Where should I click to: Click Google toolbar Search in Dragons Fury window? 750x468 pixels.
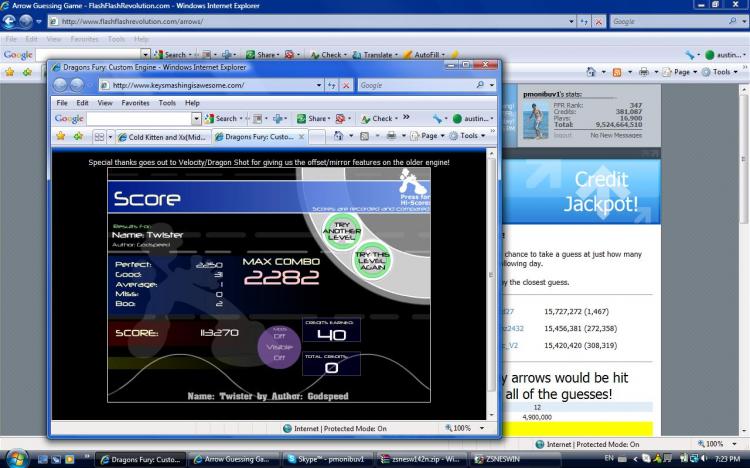click(221, 118)
